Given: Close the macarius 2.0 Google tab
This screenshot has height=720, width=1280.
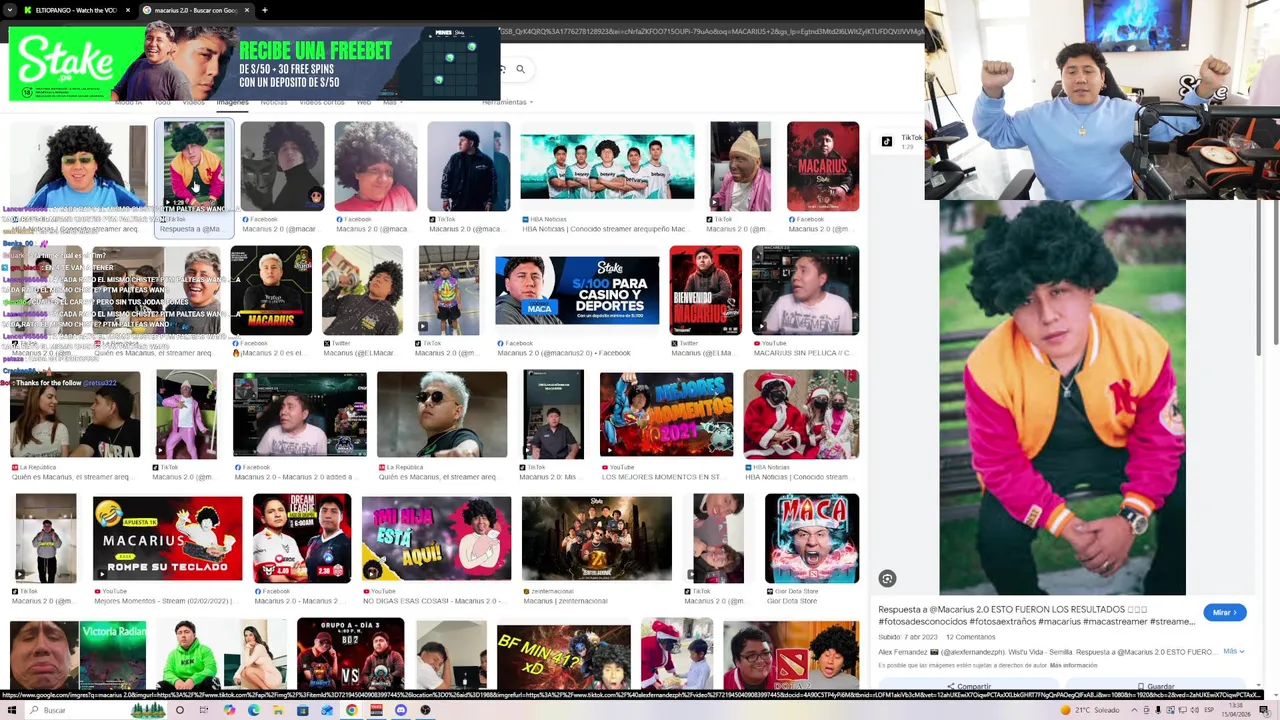Looking at the screenshot, I should click(247, 10).
